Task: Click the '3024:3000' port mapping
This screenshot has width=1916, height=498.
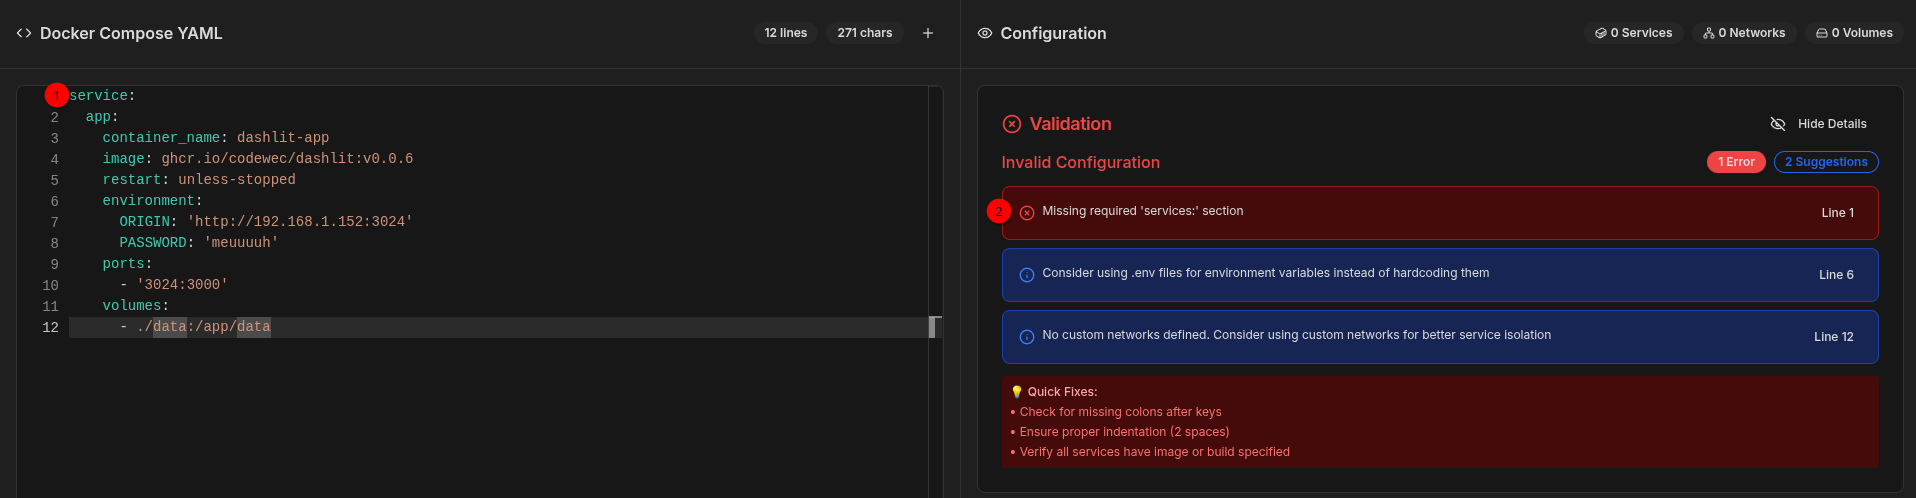Action: point(182,285)
